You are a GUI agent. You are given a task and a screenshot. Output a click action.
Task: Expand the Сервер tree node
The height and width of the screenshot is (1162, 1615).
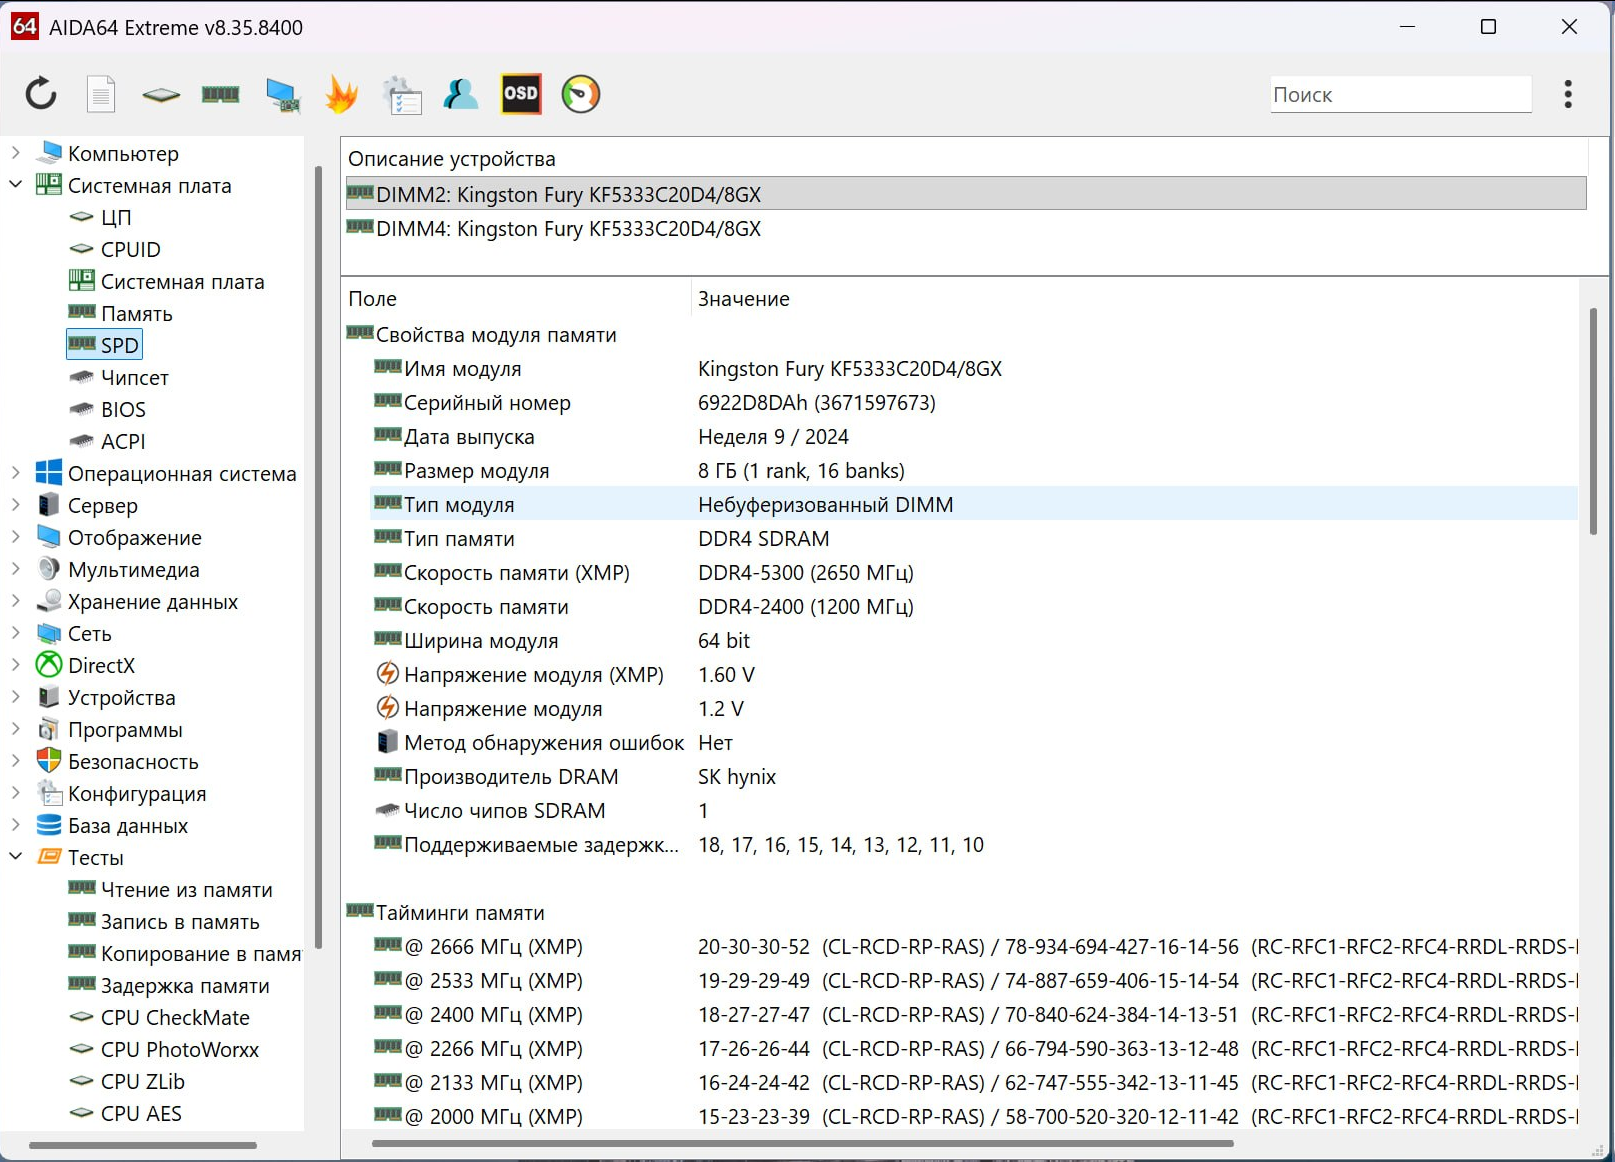(x=15, y=505)
